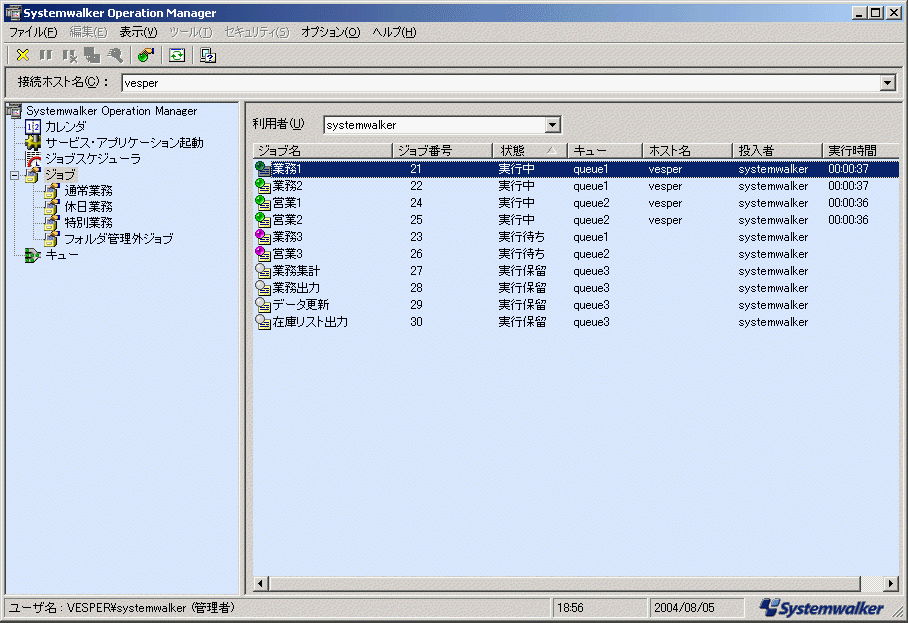Sort by the キュー column header

tap(605, 151)
